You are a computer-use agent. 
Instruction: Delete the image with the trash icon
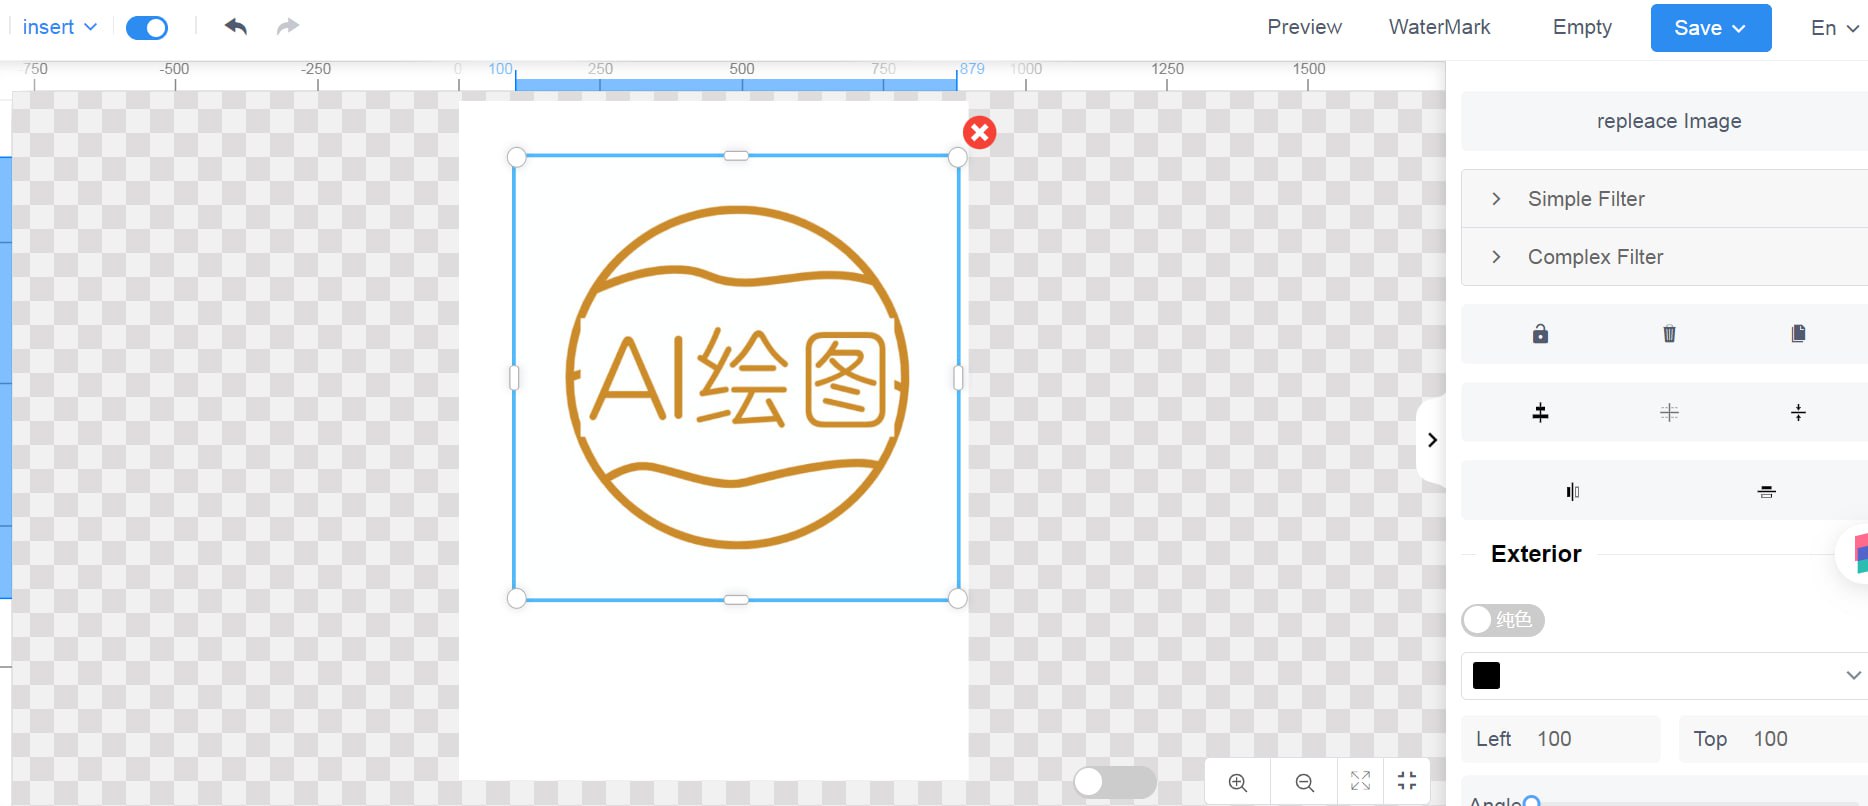click(x=1669, y=334)
